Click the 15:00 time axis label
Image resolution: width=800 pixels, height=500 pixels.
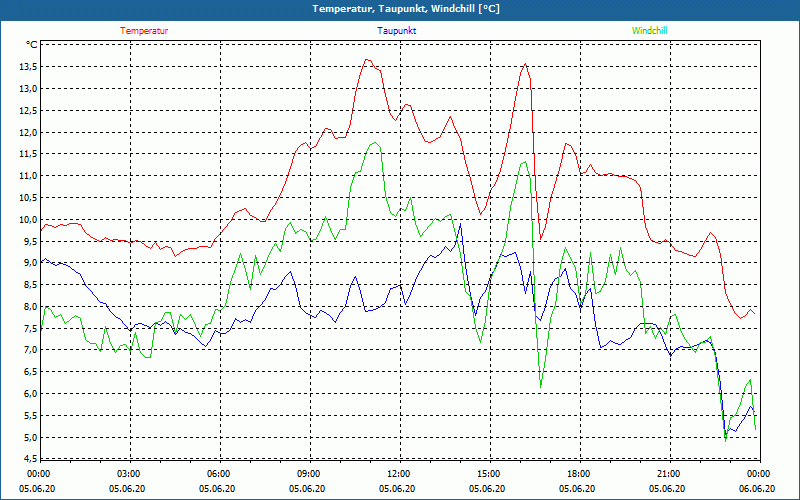point(487,474)
